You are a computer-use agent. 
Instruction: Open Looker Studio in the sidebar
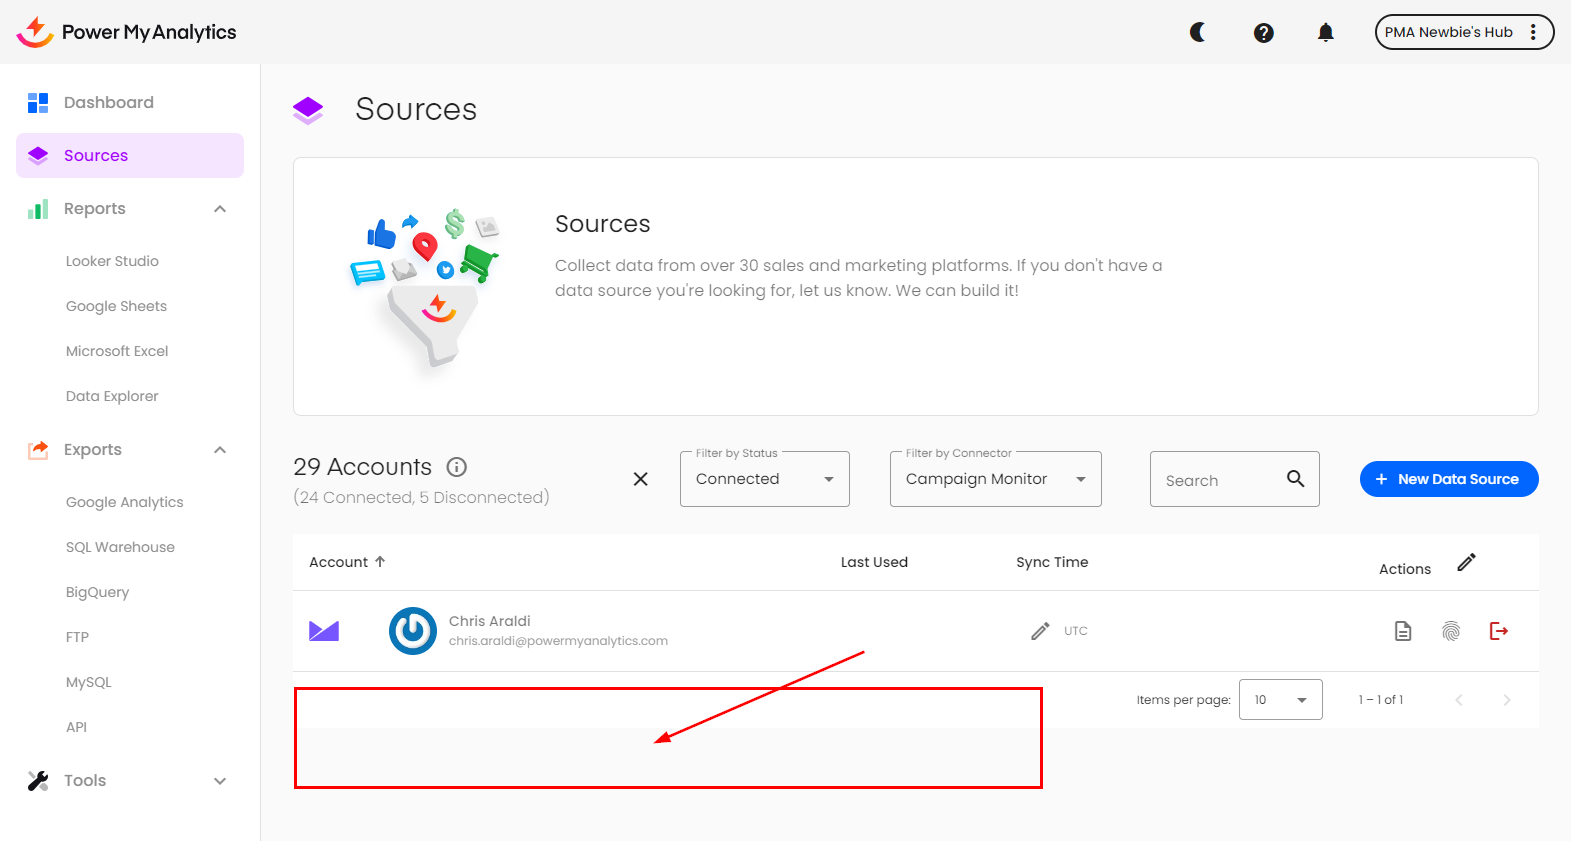[112, 261]
